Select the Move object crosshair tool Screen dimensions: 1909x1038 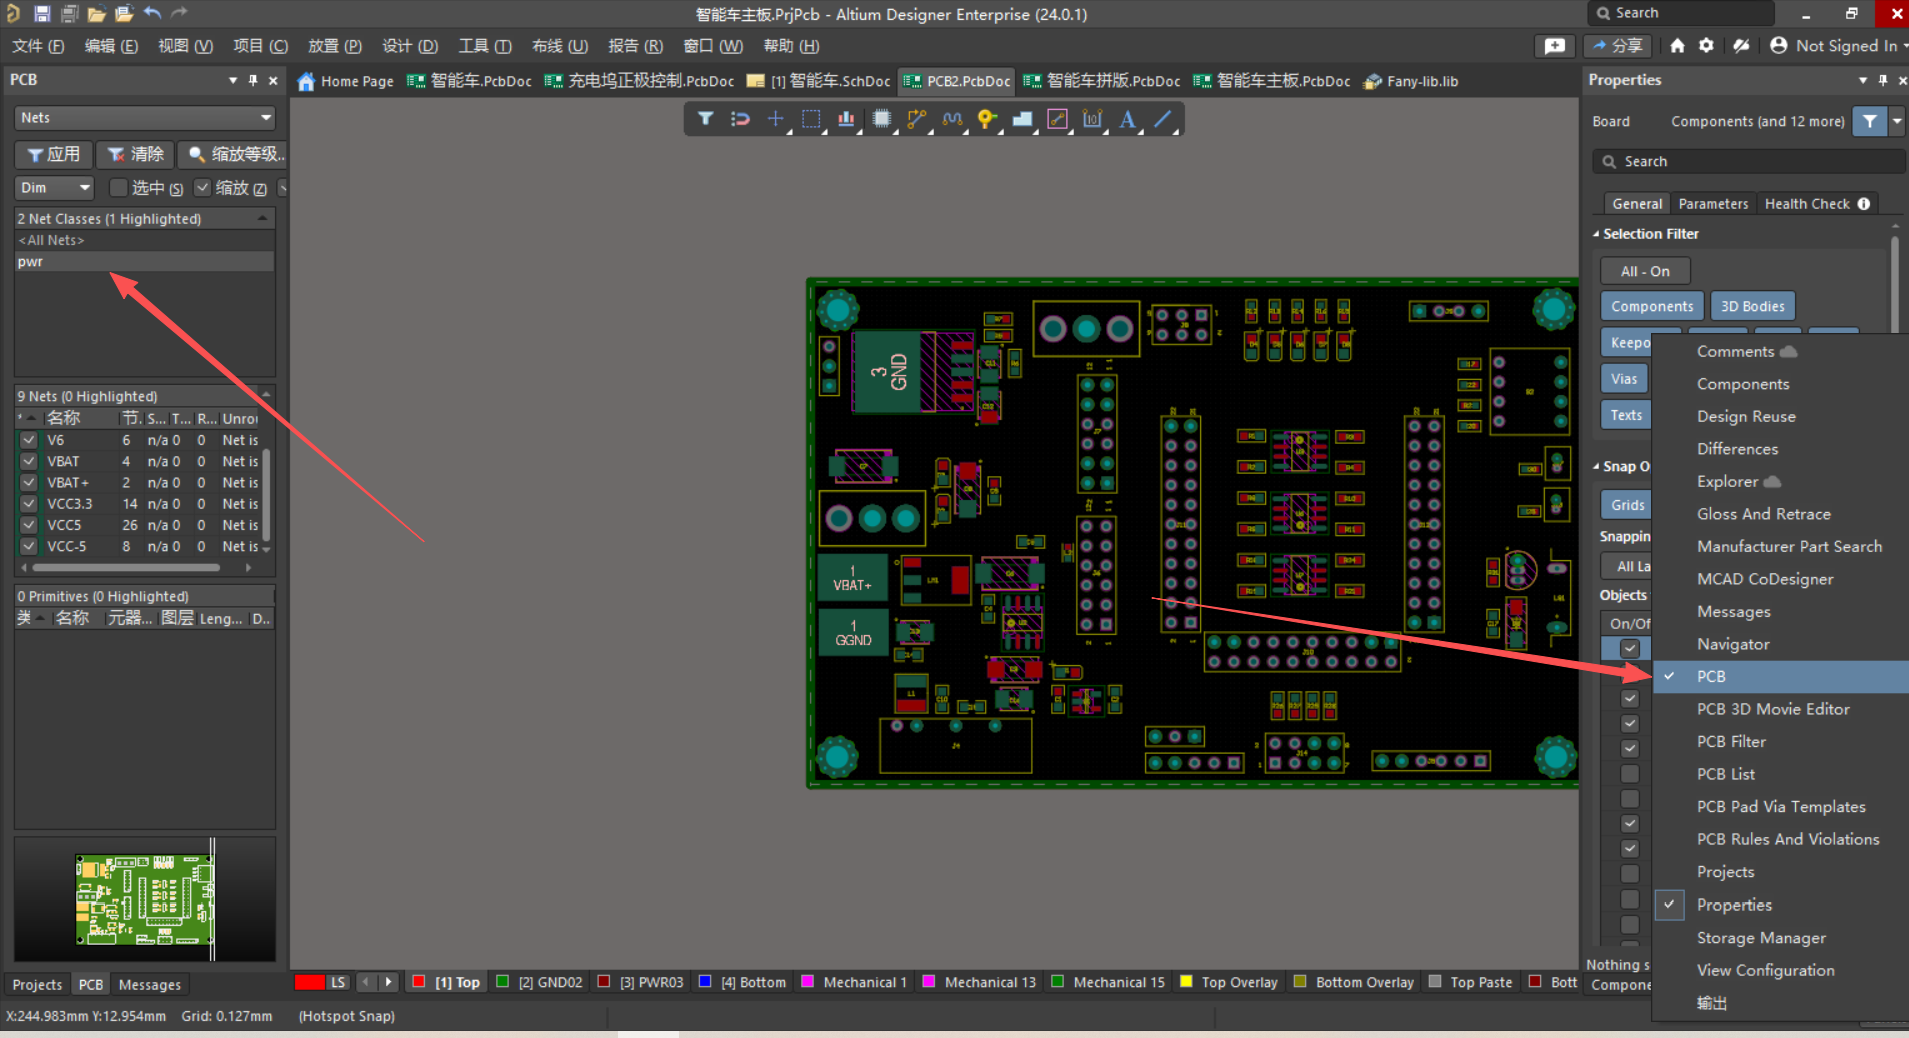pyautogui.click(x=775, y=119)
